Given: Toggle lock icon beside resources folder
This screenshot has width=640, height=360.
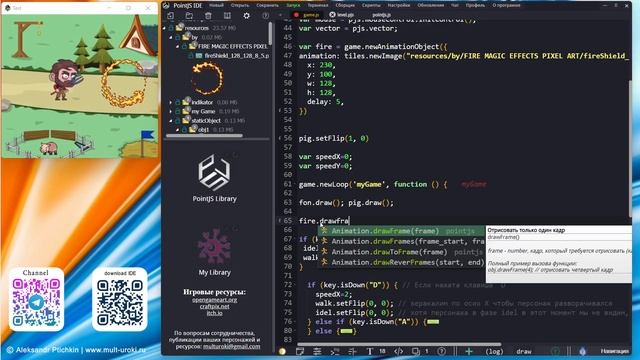Looking at the screenshot, I should click(171, 28).
